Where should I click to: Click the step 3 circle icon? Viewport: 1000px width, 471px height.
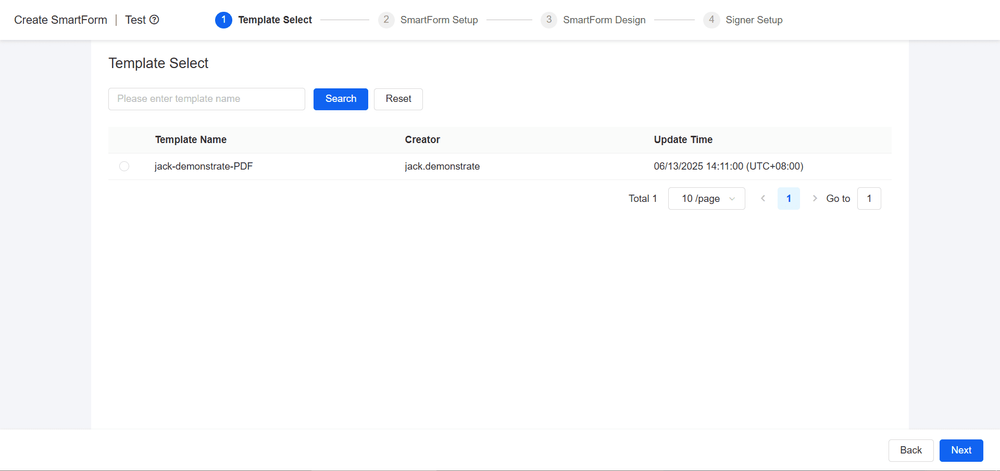pyautogui.click(x=548, y=20)
